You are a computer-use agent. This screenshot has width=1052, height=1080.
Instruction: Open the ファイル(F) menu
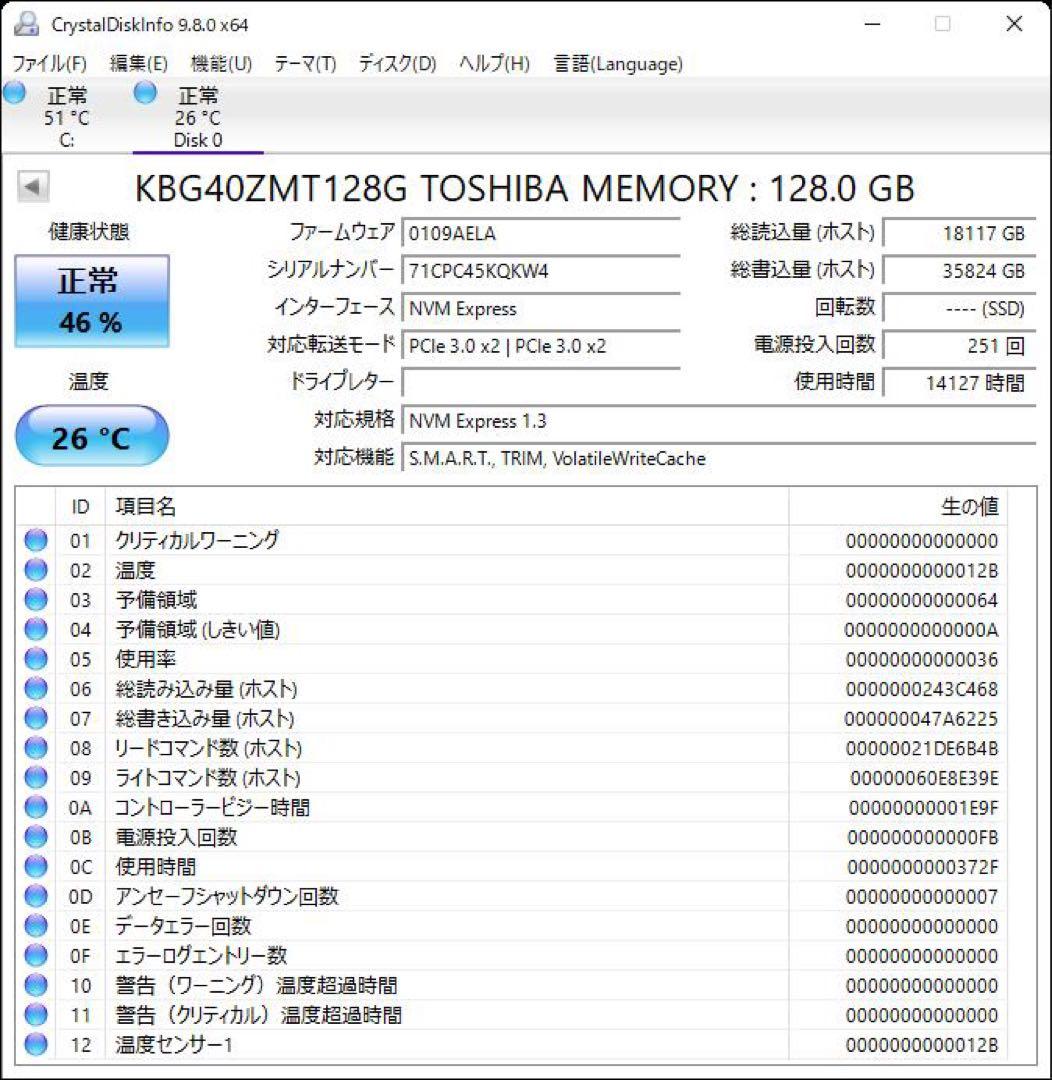pyautogui.click(x=50, y=63)
